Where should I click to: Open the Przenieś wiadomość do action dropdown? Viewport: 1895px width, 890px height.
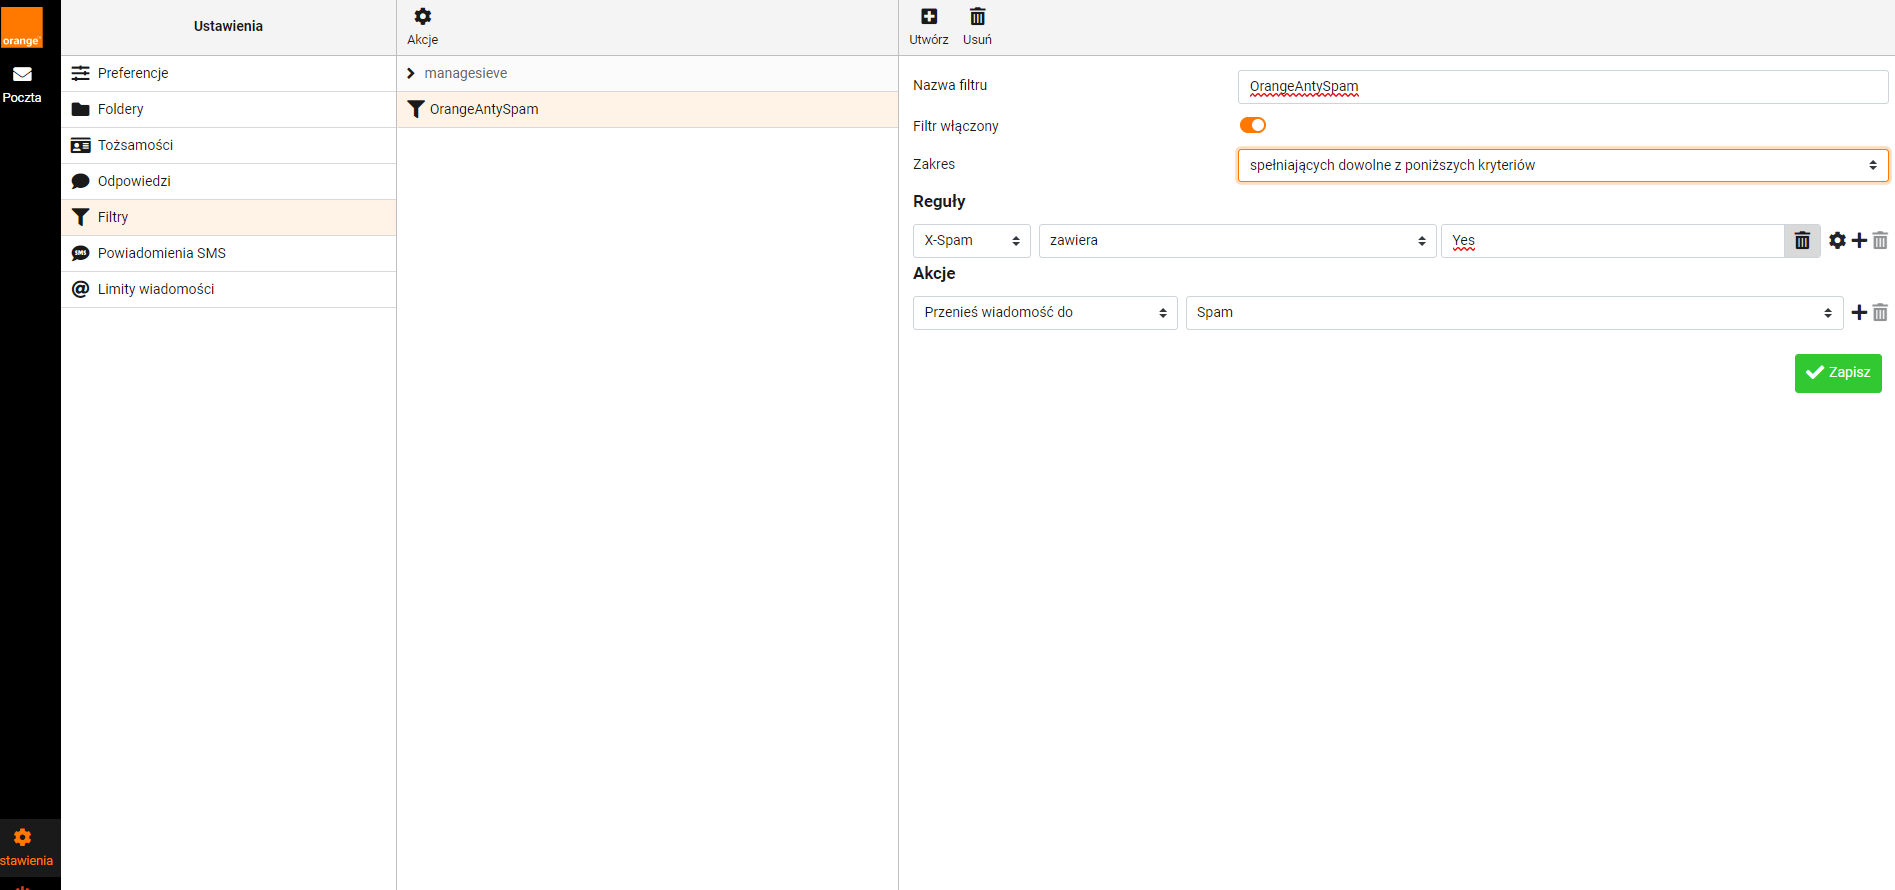[1044, 313]
